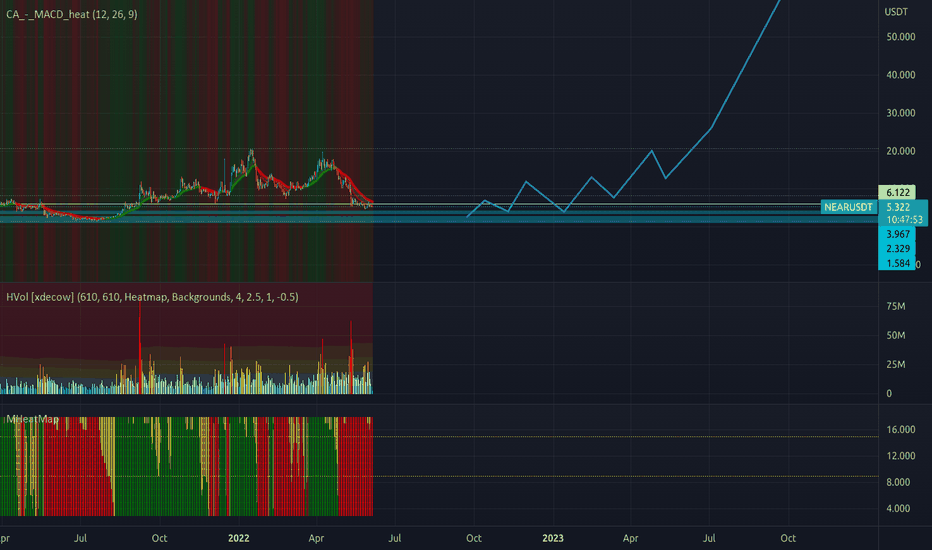Click the Oct label after 2023
This screenshot has width=932, height=550.
788,538
